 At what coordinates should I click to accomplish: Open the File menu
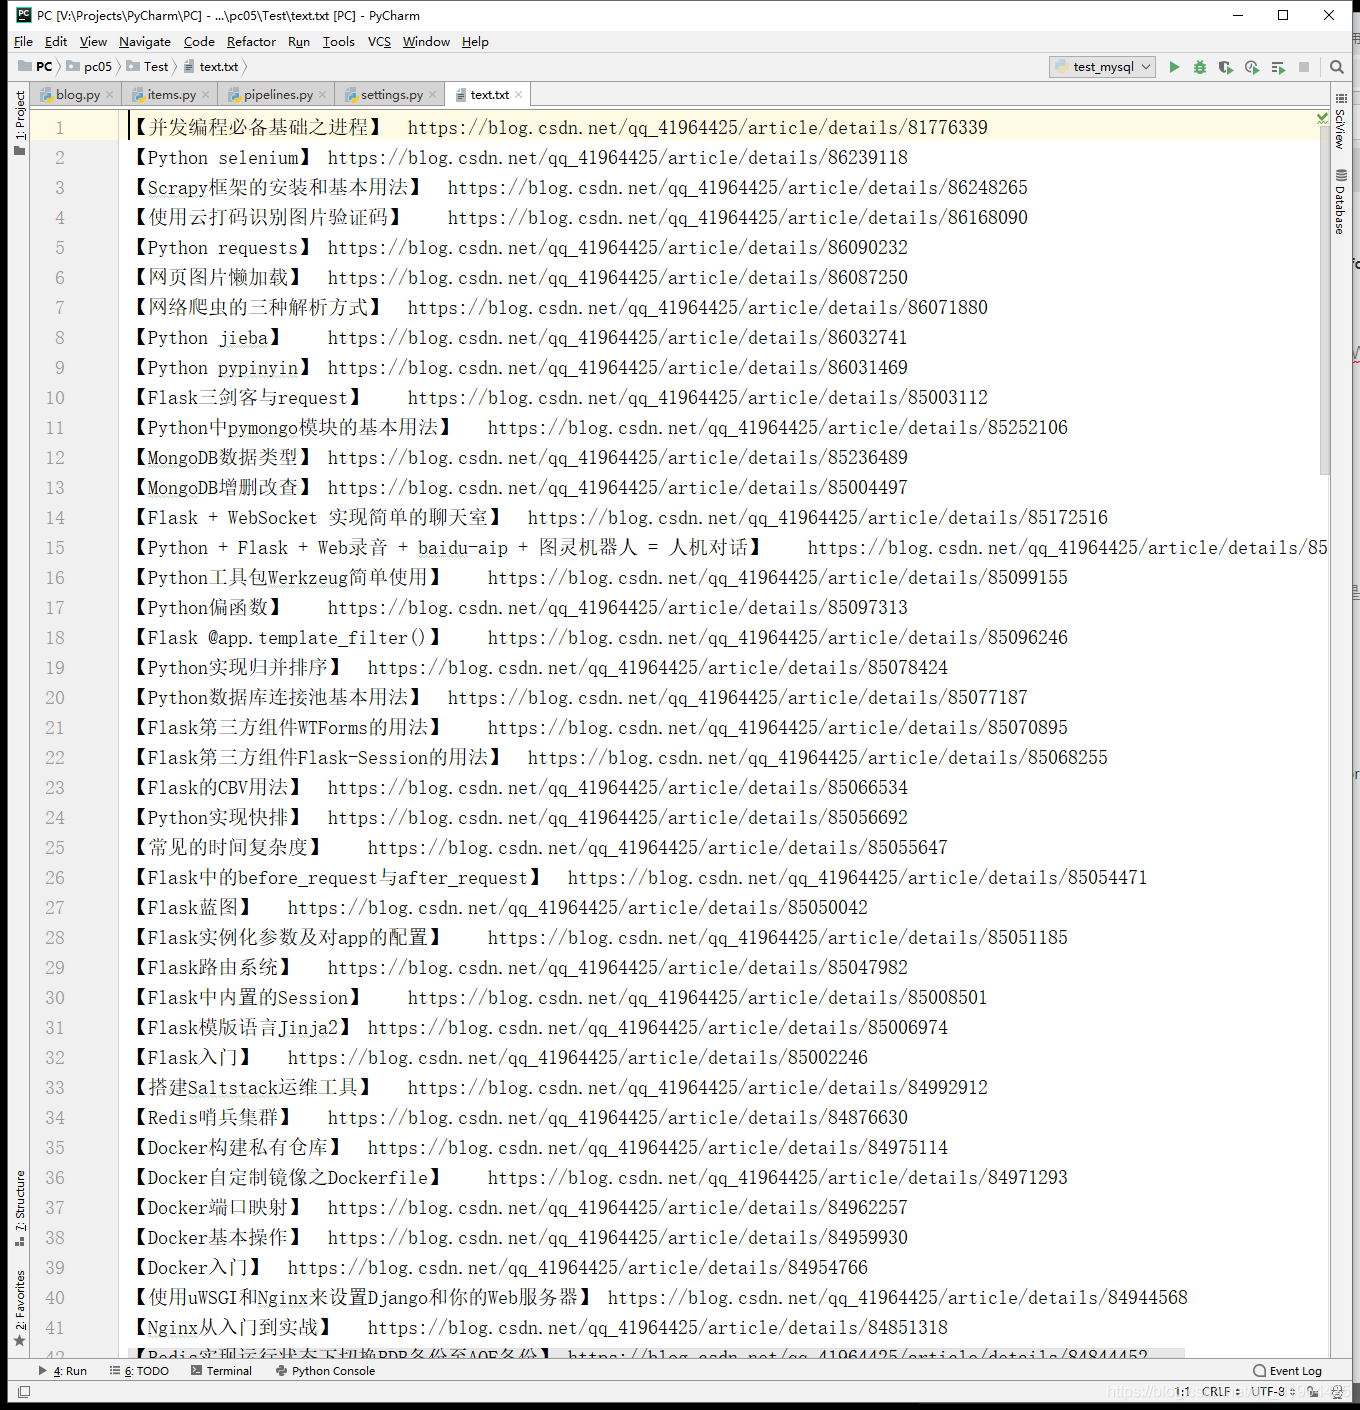(x=23, y=42)
